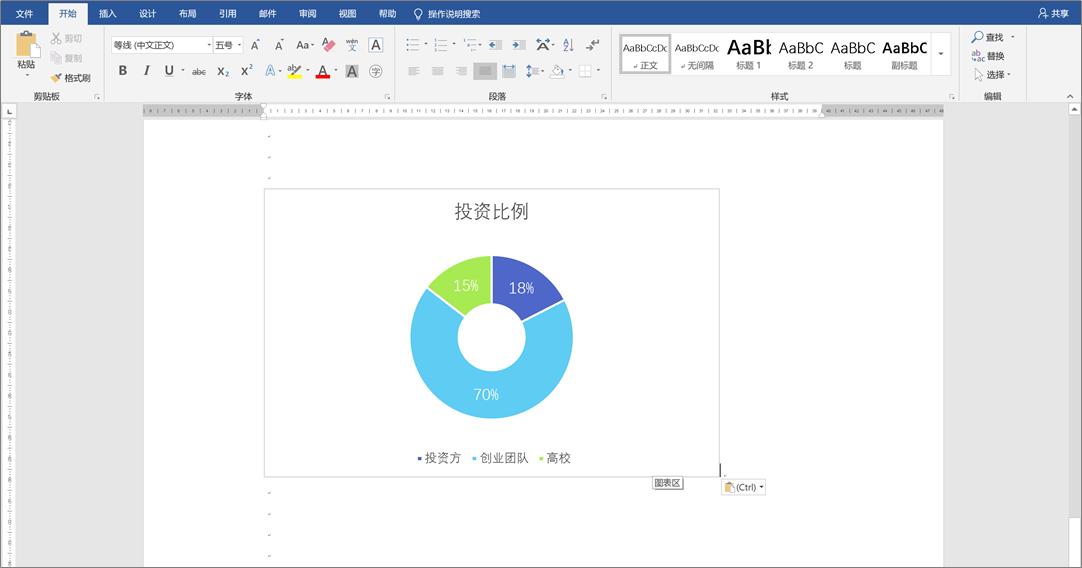Open the font name dropdown
Image resolution: width=1082 pixels, height=568 pixels.
209,46
